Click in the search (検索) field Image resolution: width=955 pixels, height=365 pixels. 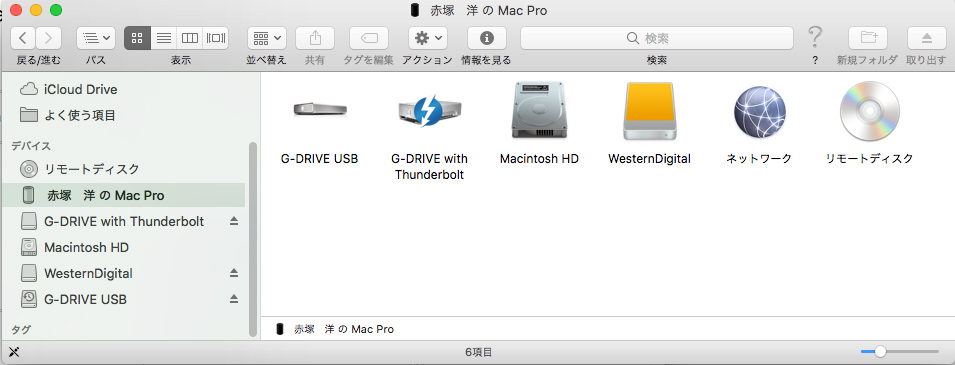[657, 38]
